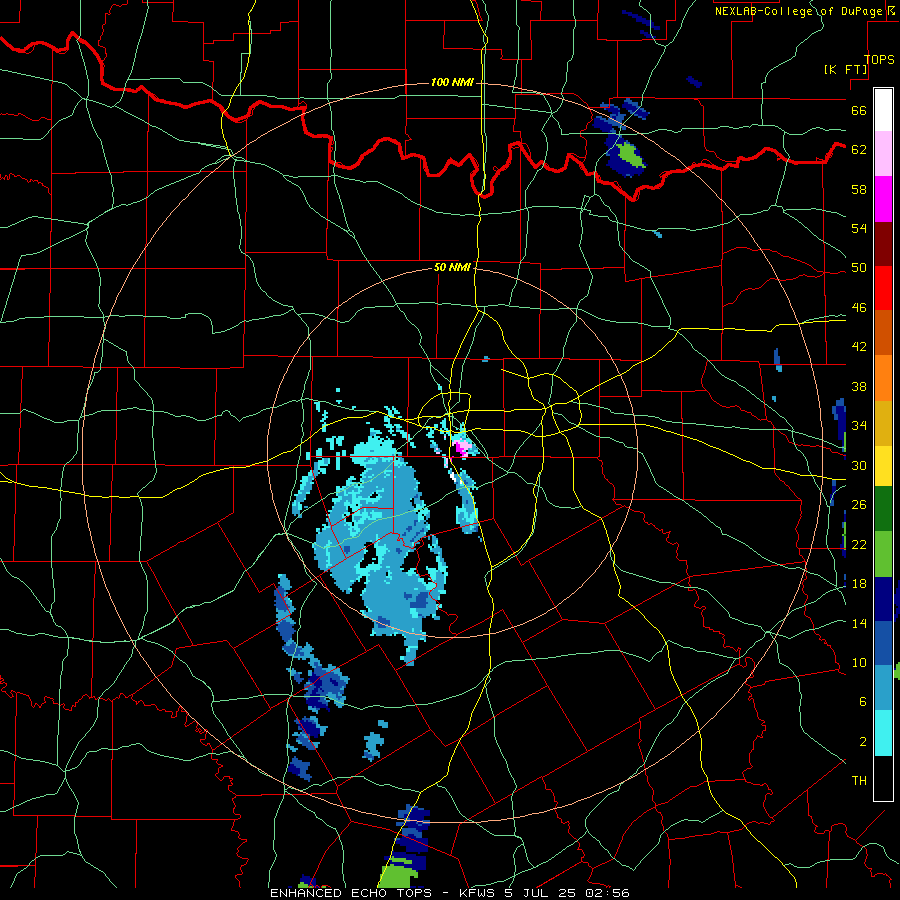The image size is (900, 900).
Task: Click the "14" legend value
Action: click(x=859, y=623)
